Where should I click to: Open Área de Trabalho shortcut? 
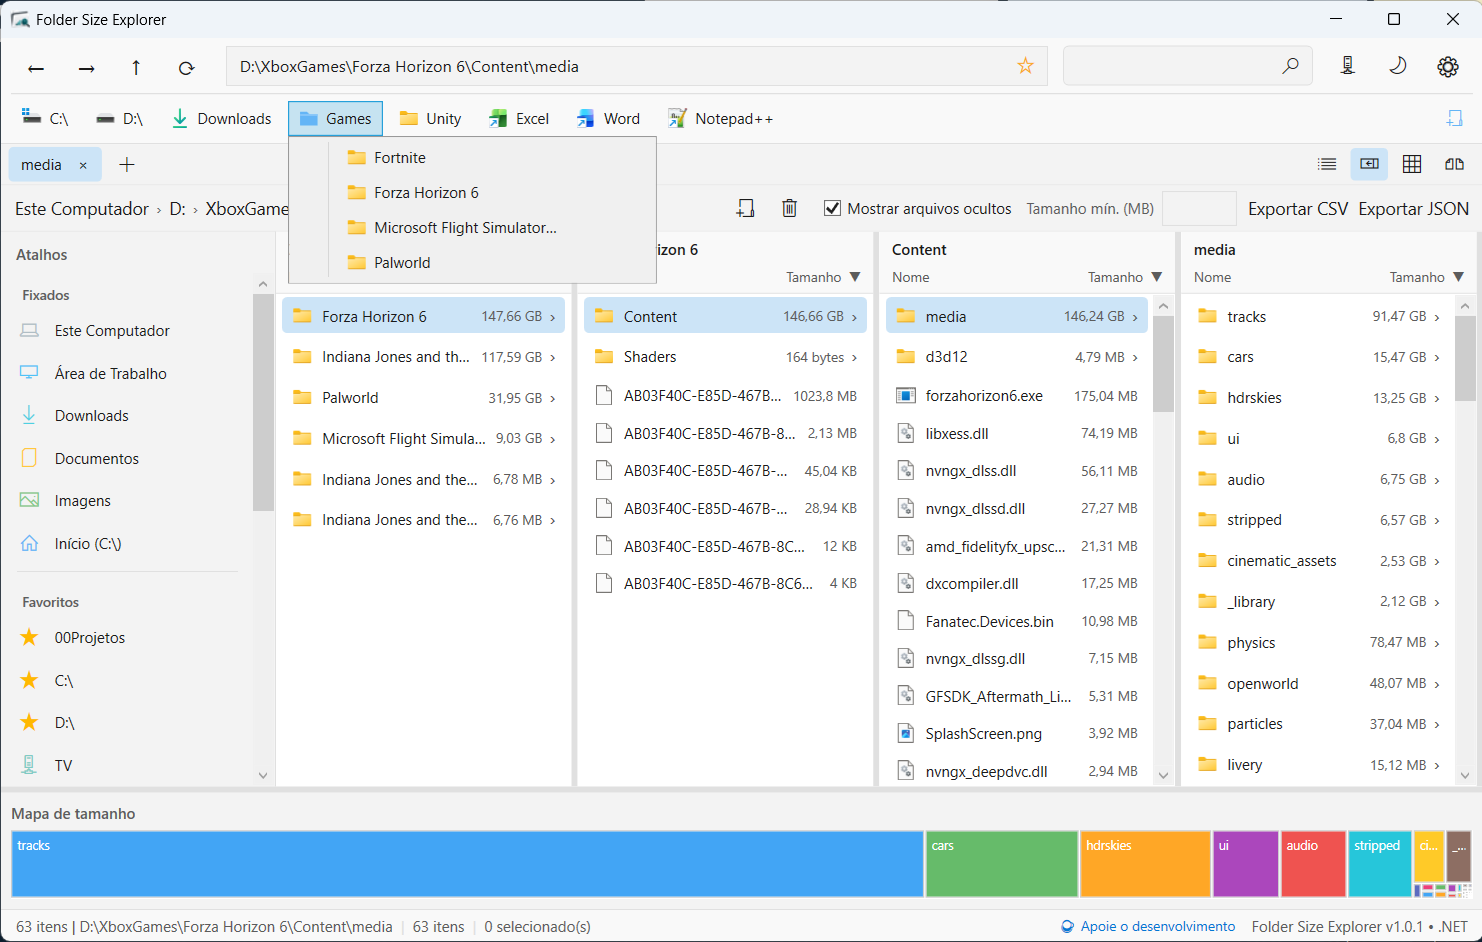pos(110,374)
